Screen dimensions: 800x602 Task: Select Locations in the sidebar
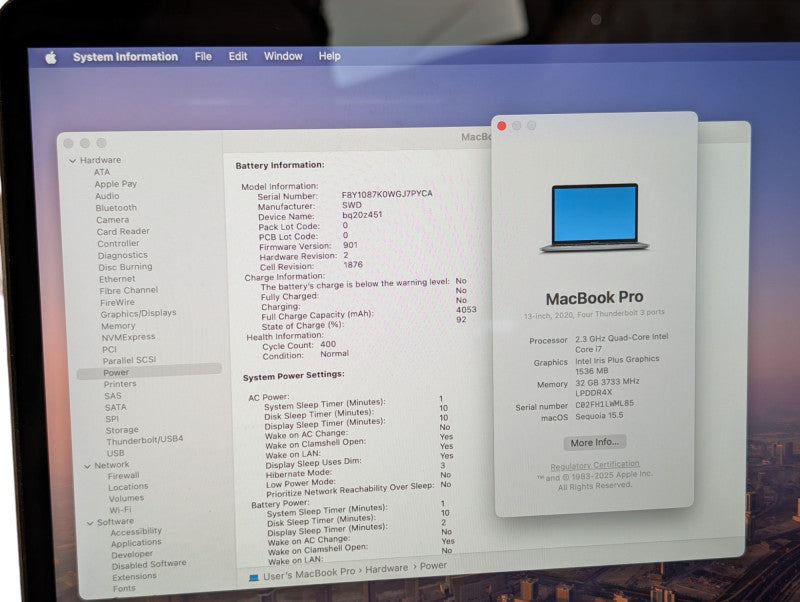point(128,487)
